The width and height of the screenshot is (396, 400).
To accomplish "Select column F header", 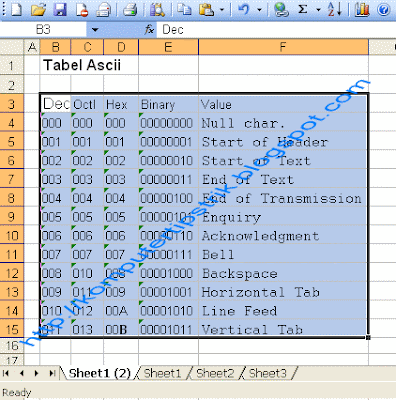I will coord(283,47).
